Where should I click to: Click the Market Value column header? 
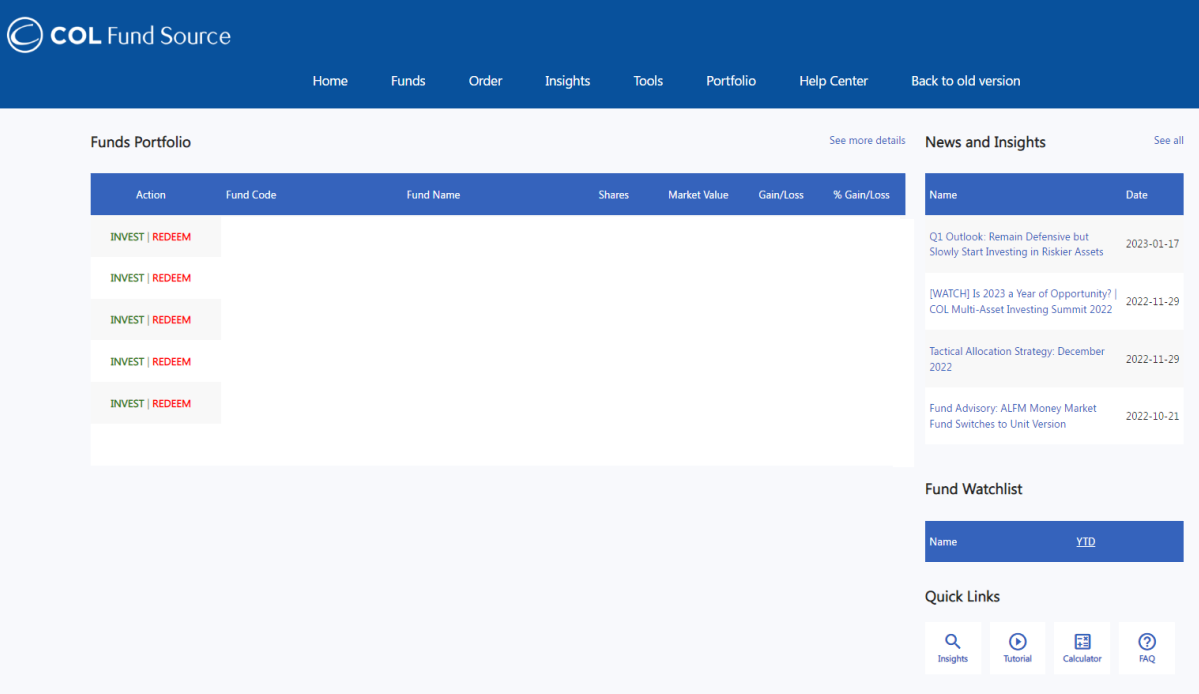(698, 195)
